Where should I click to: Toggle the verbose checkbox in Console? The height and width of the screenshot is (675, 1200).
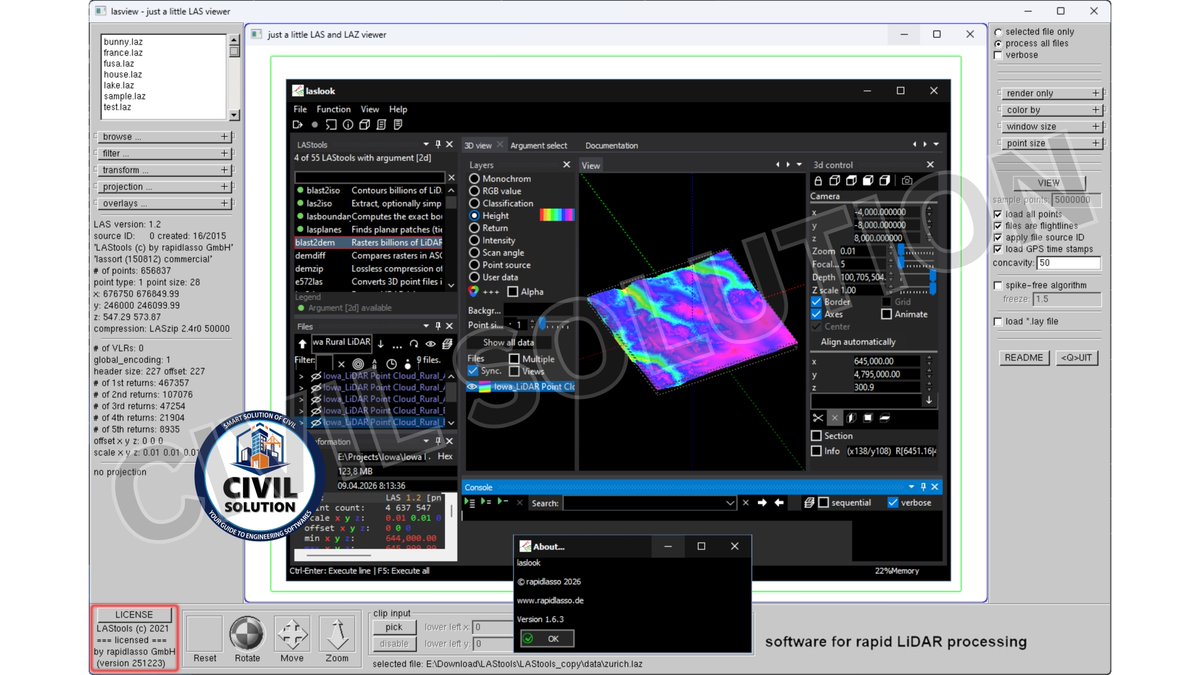[893, 503]
